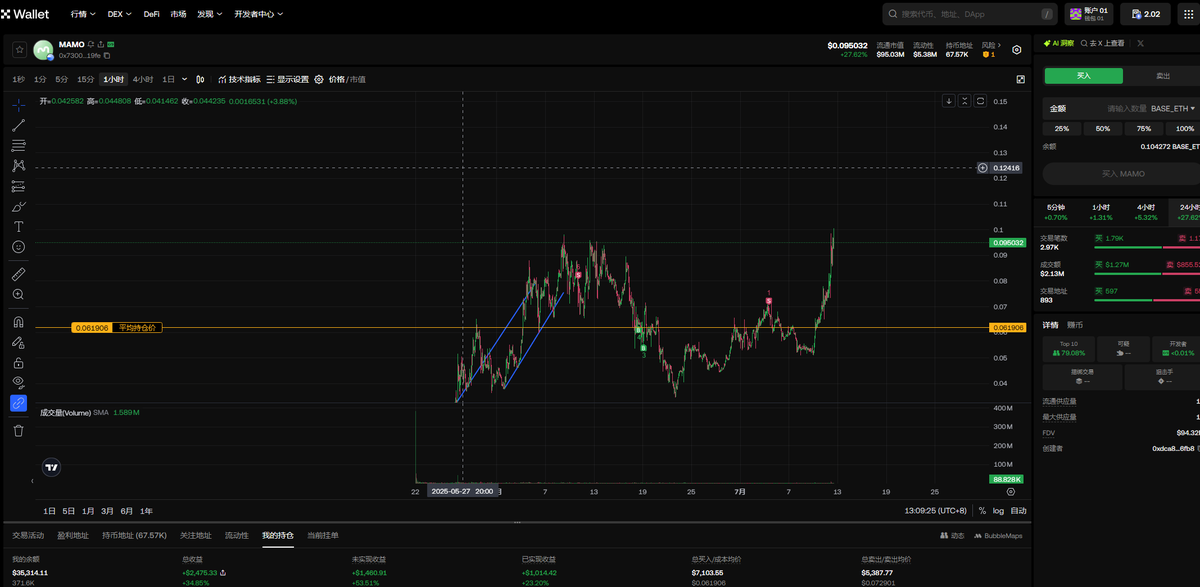Click the down-arrow chart control button

point(949,101)
